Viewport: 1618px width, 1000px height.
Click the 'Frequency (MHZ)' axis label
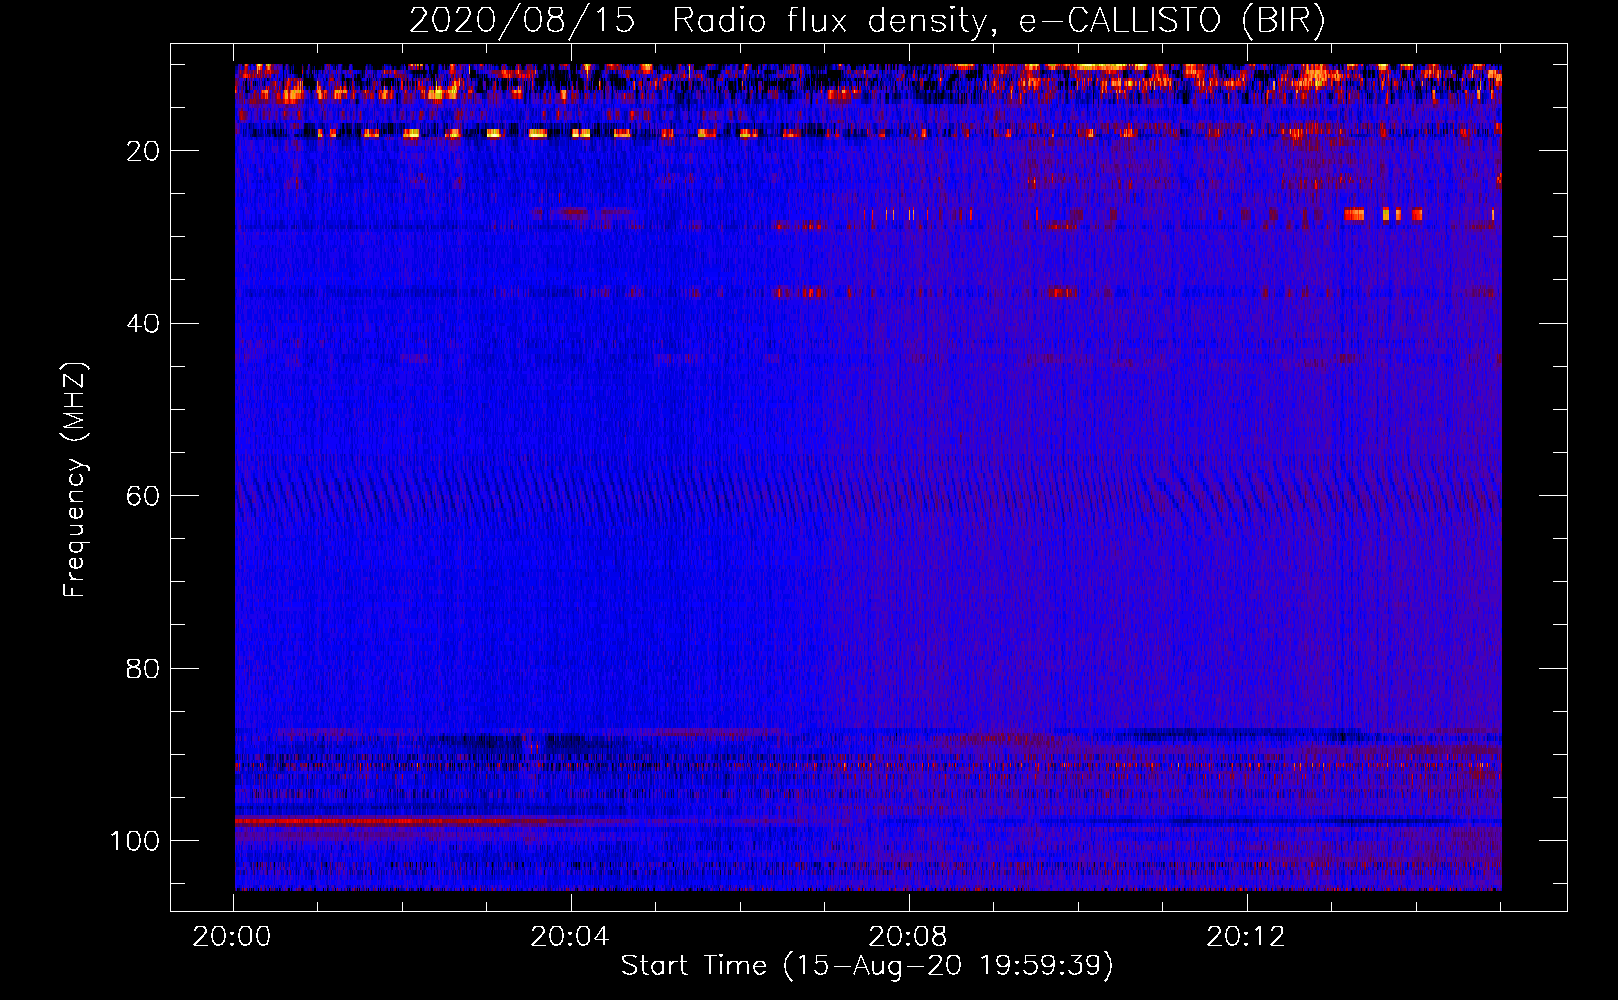[x=75, y=479]
